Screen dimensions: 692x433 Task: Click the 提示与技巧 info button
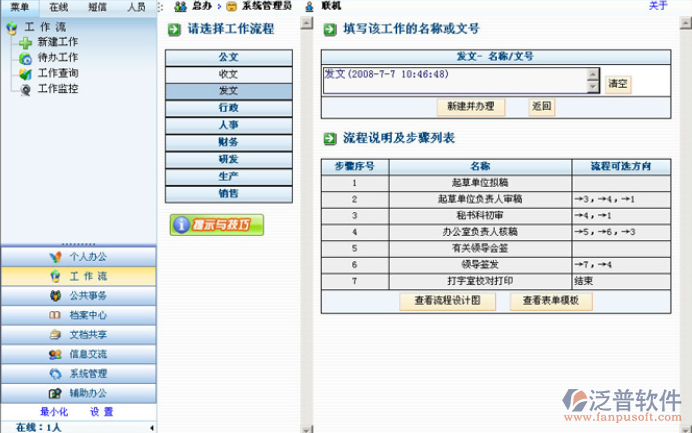tap(217, 225)
